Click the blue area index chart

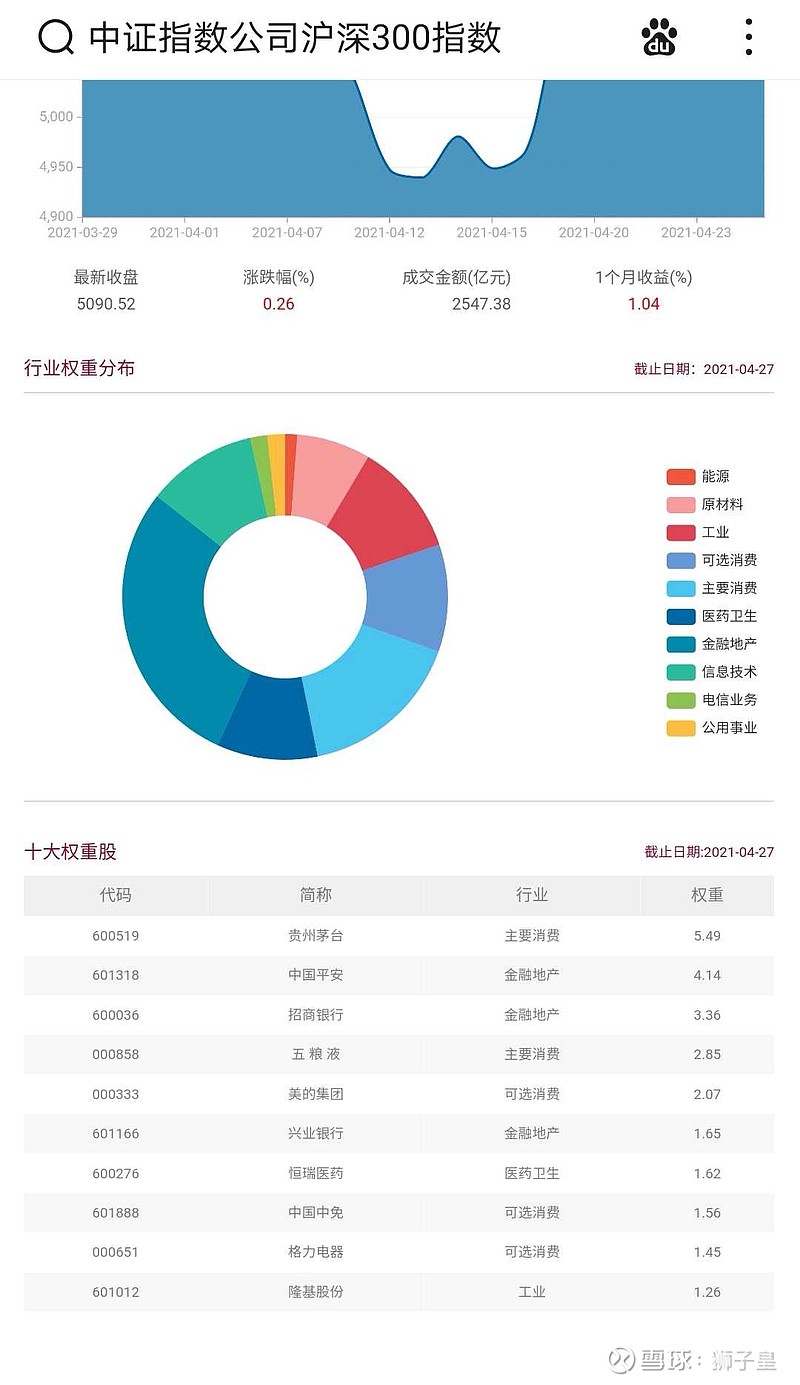(x=423, y=148)
